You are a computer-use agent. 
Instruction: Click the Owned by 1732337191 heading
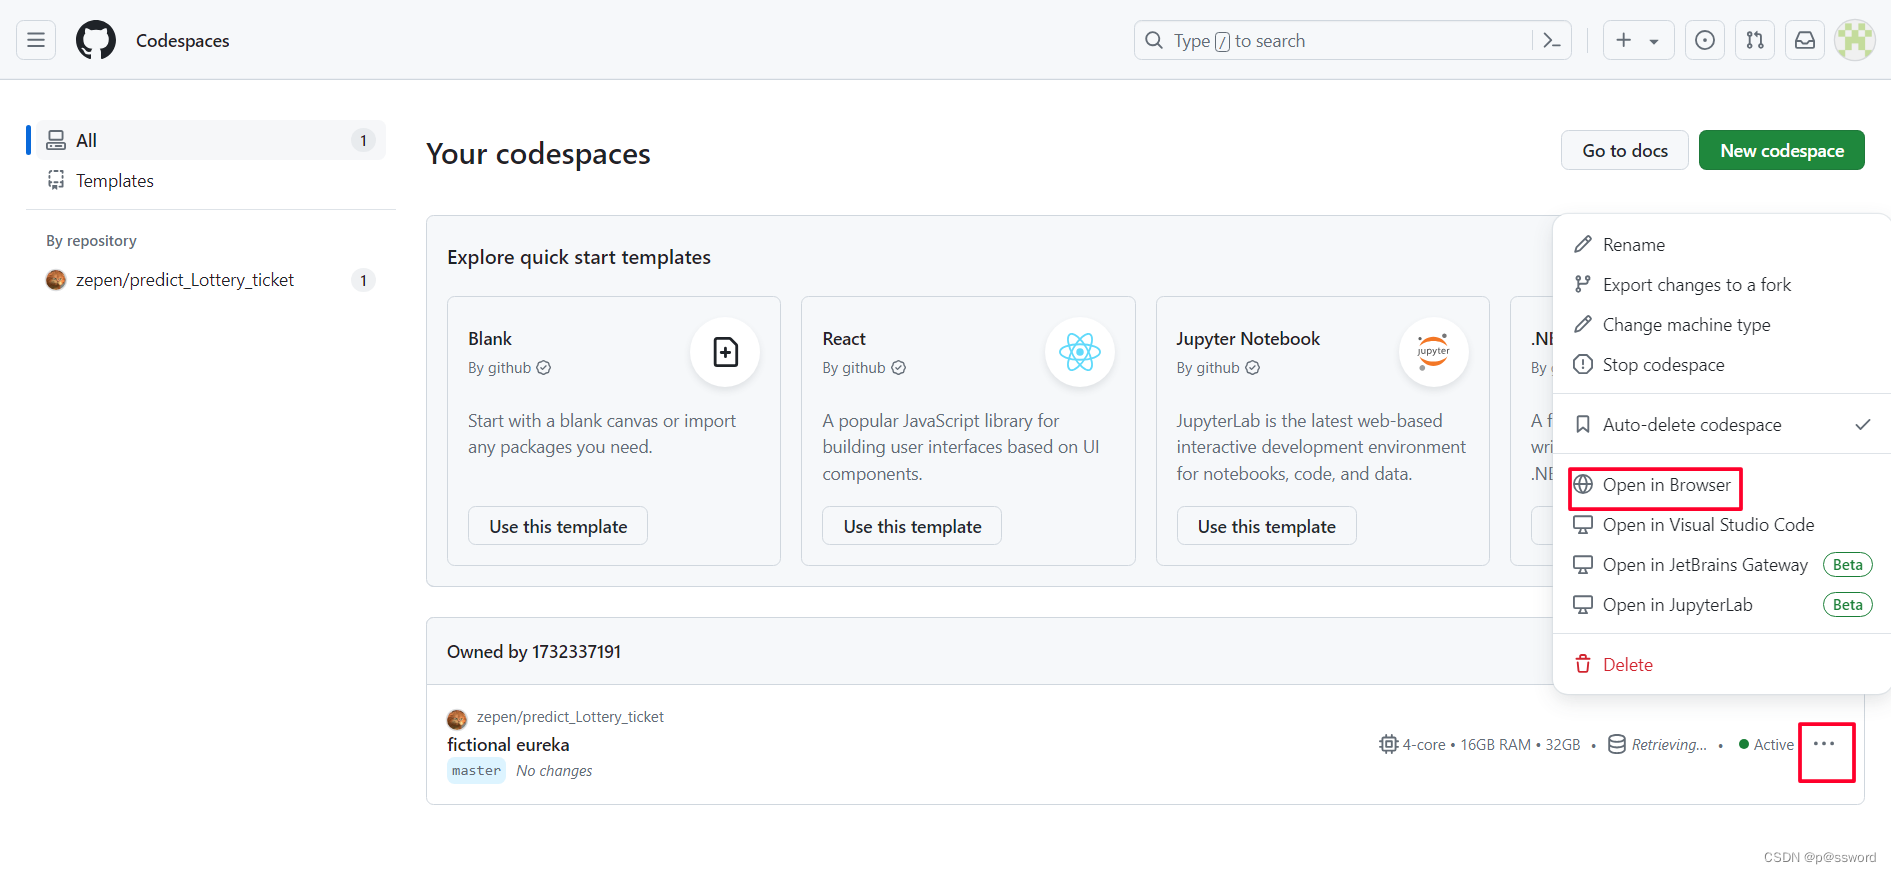tap(534, 652)
